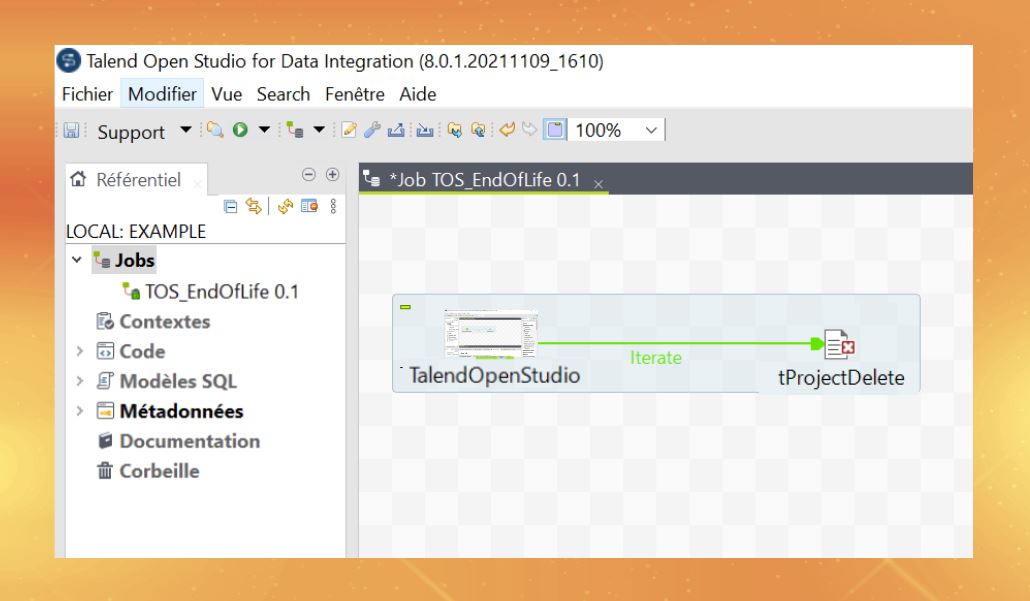Open the Fichier menu
The height and width of the screenshot is (601, 1030).
coord(91,95)
